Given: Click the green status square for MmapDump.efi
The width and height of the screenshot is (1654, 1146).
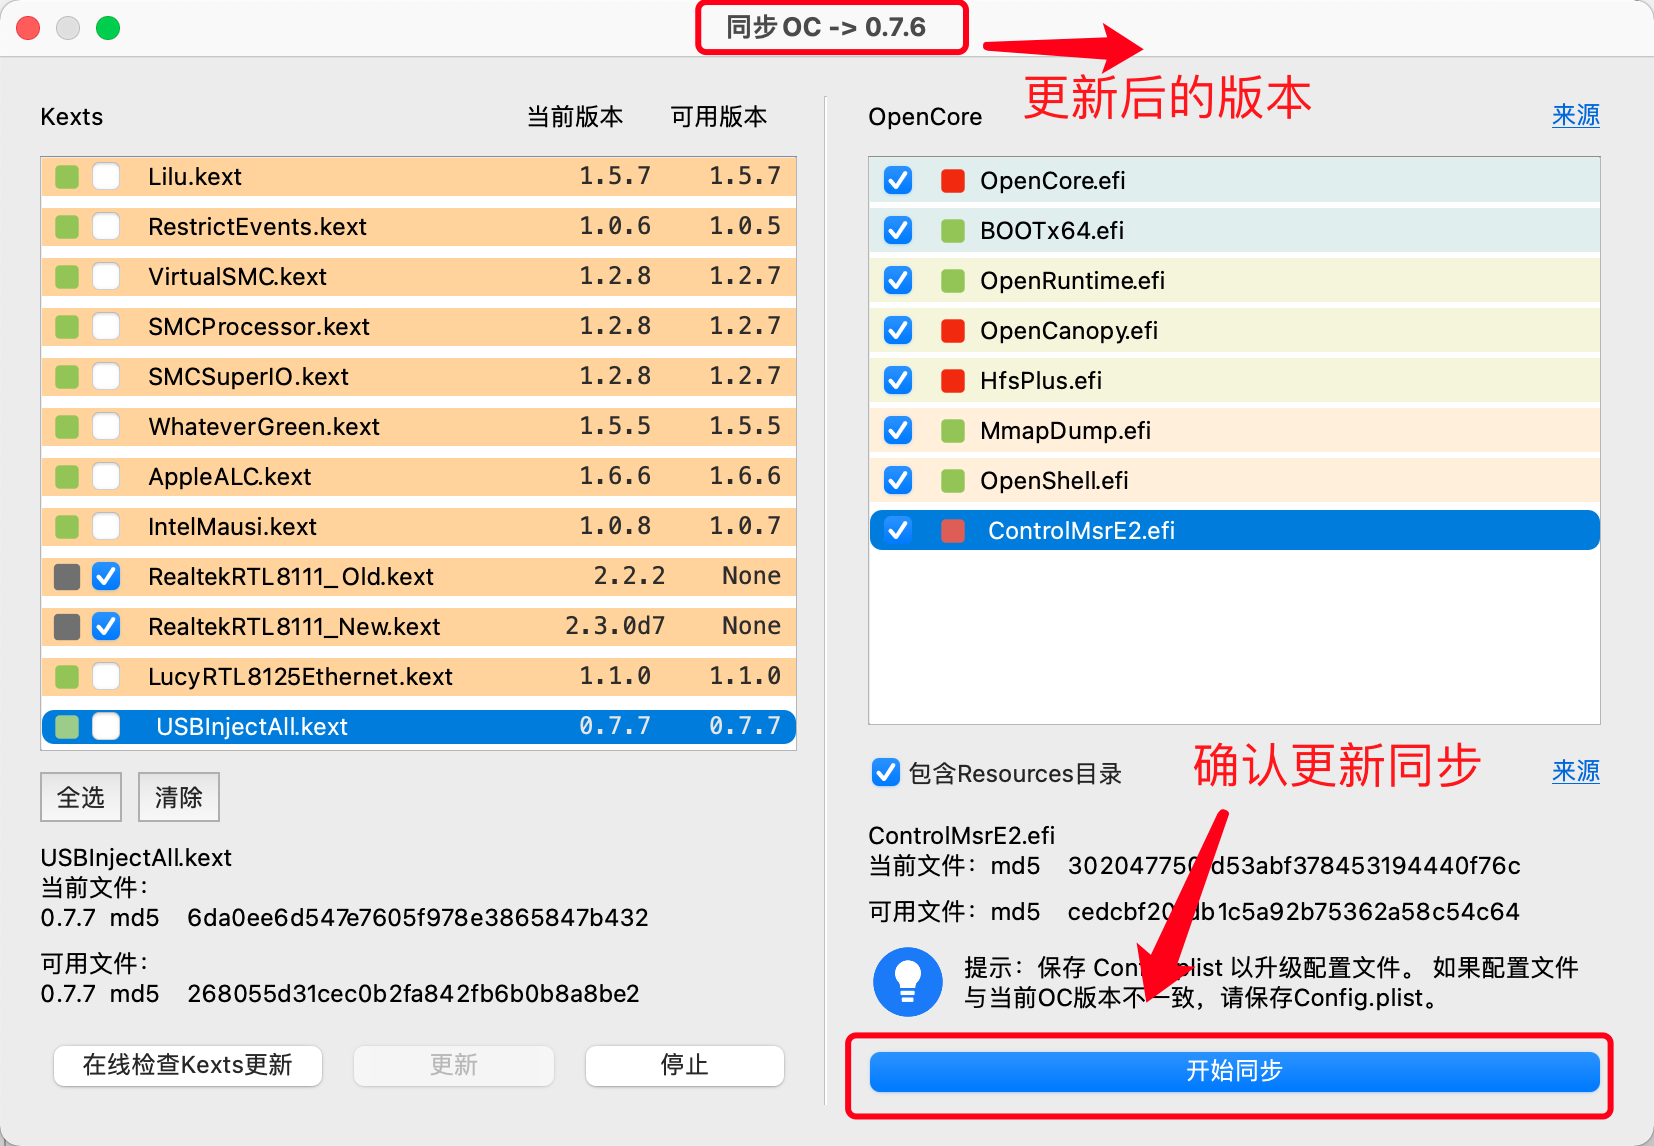Looking at the screenshot, I should [x=953, y=431].
